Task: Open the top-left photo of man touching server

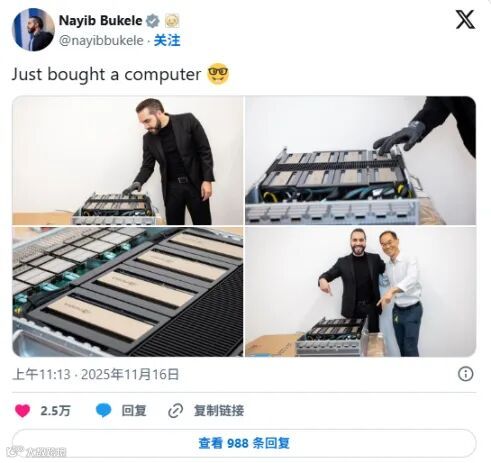Action: [x=128, y=160]
